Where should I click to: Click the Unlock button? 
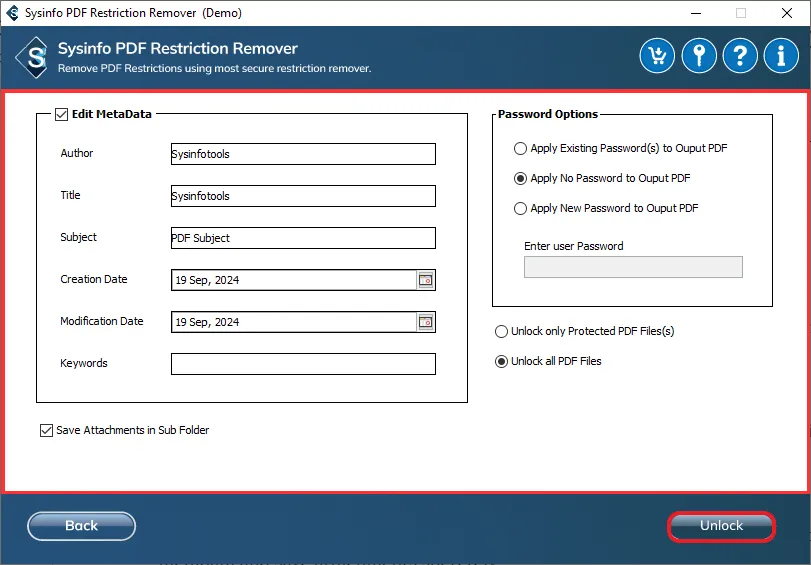click(x=722, y=526)
